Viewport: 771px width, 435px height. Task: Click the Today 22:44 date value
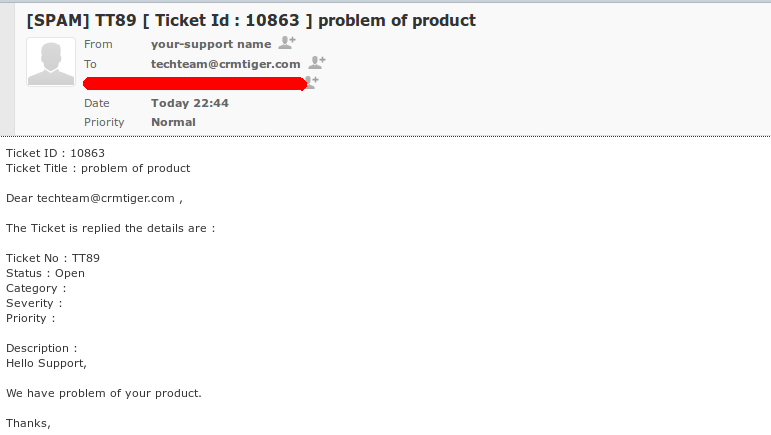(x=190, y=103)
